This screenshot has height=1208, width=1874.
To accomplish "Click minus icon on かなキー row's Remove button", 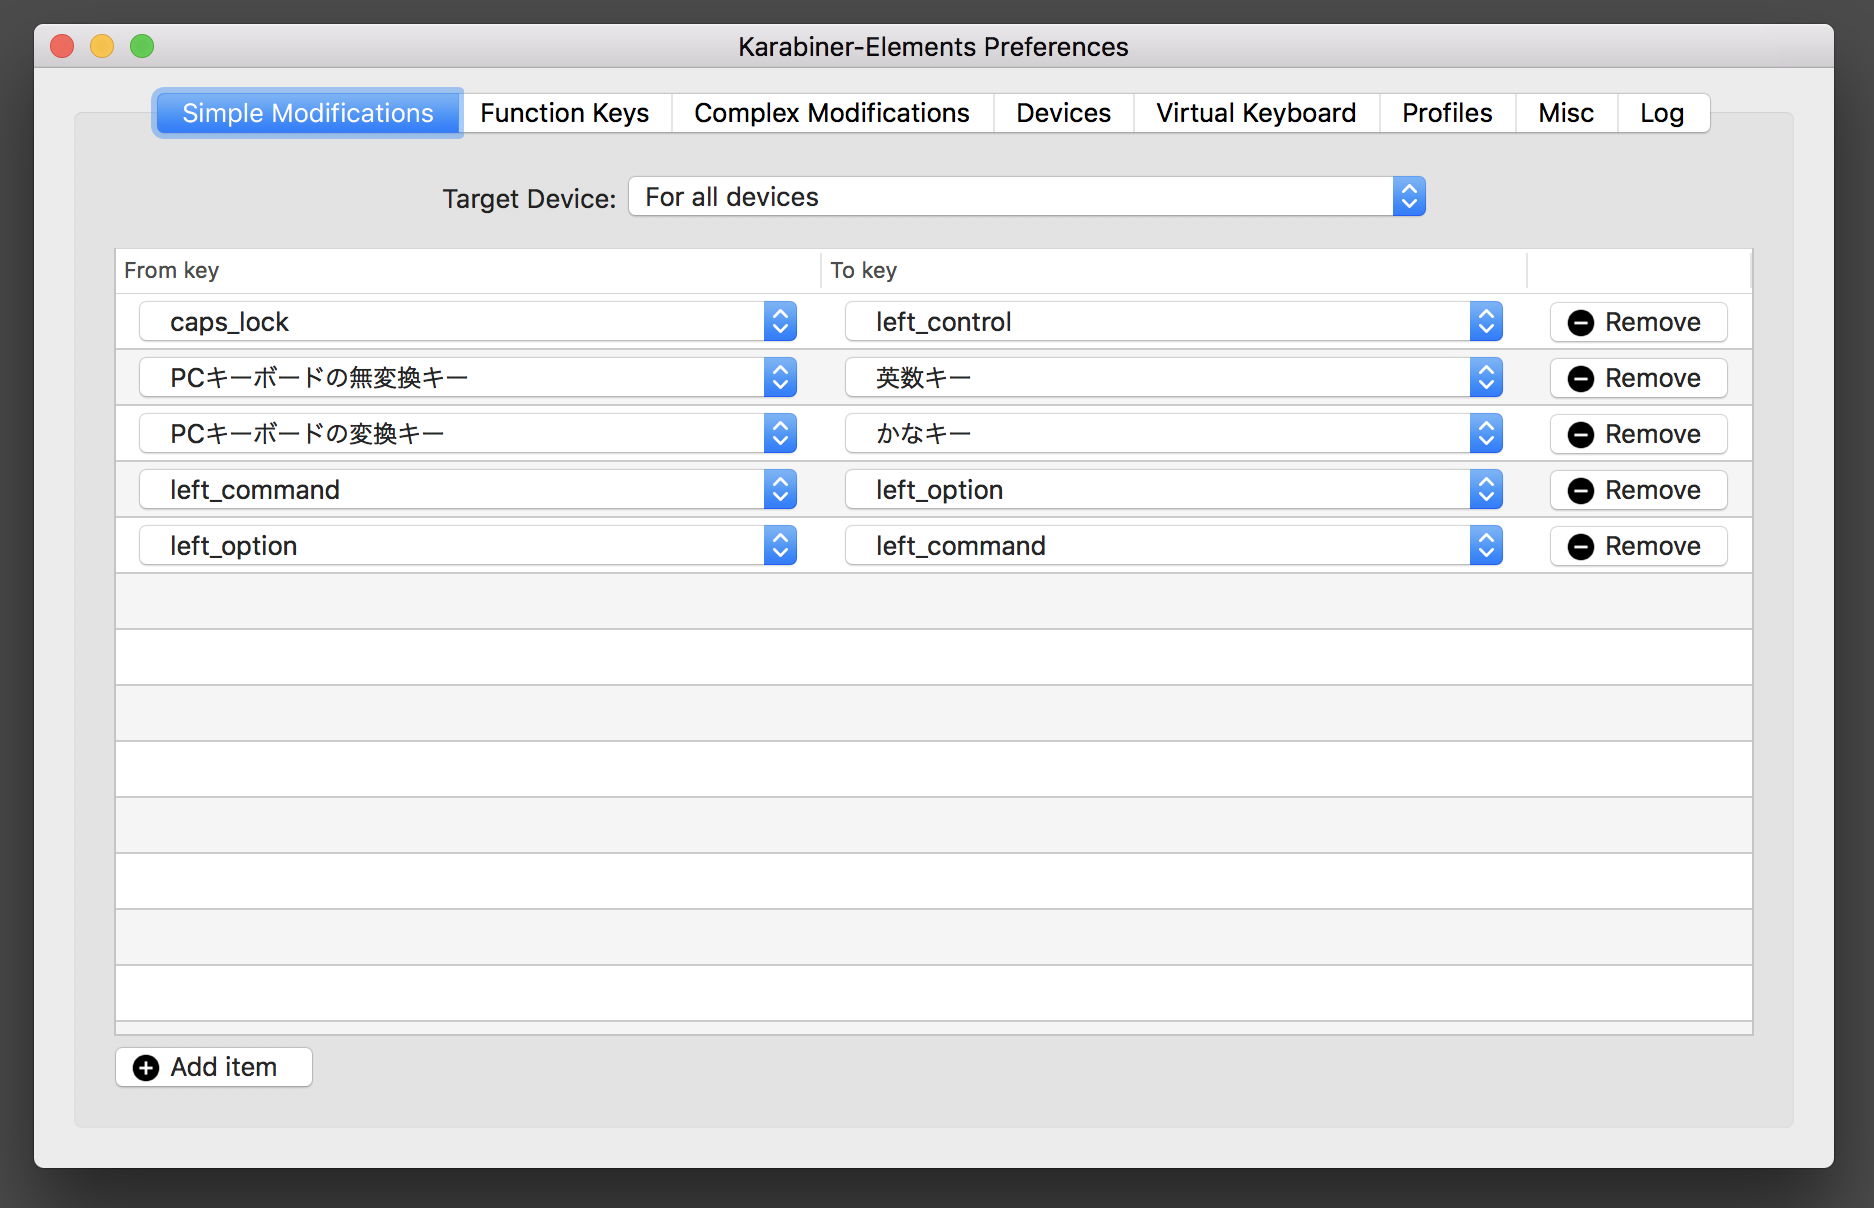I will (x=1581, y=434).
